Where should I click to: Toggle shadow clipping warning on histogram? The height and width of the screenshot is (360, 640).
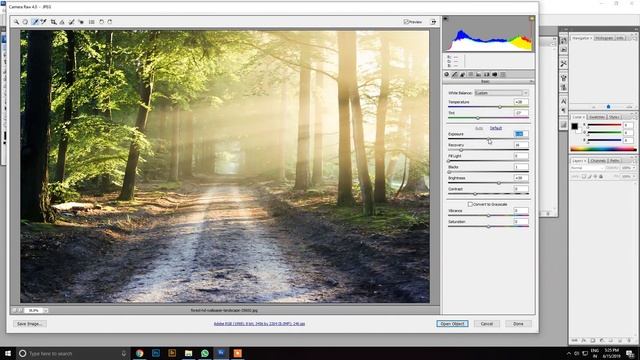tap(446, 19)
